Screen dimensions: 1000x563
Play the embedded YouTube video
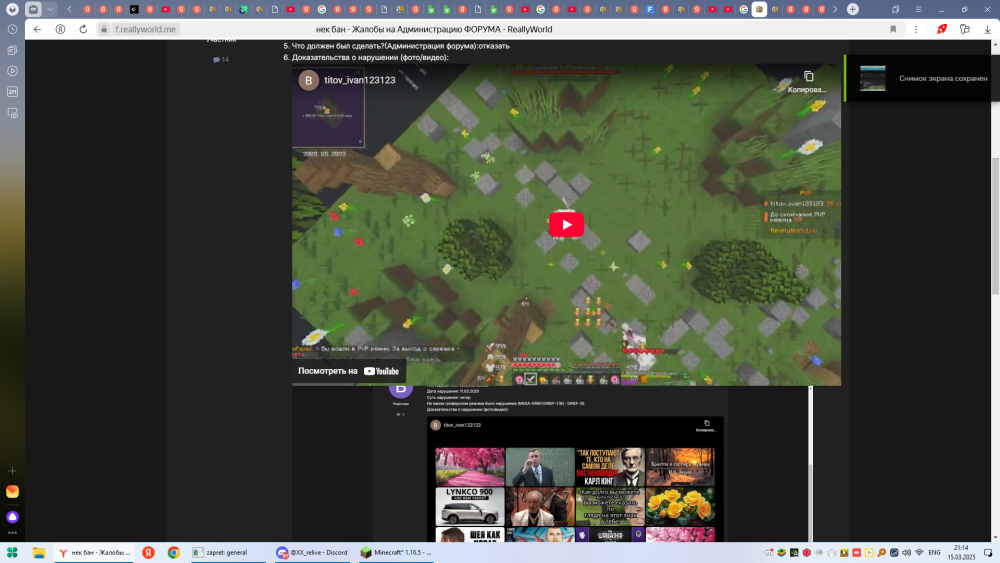566,224
